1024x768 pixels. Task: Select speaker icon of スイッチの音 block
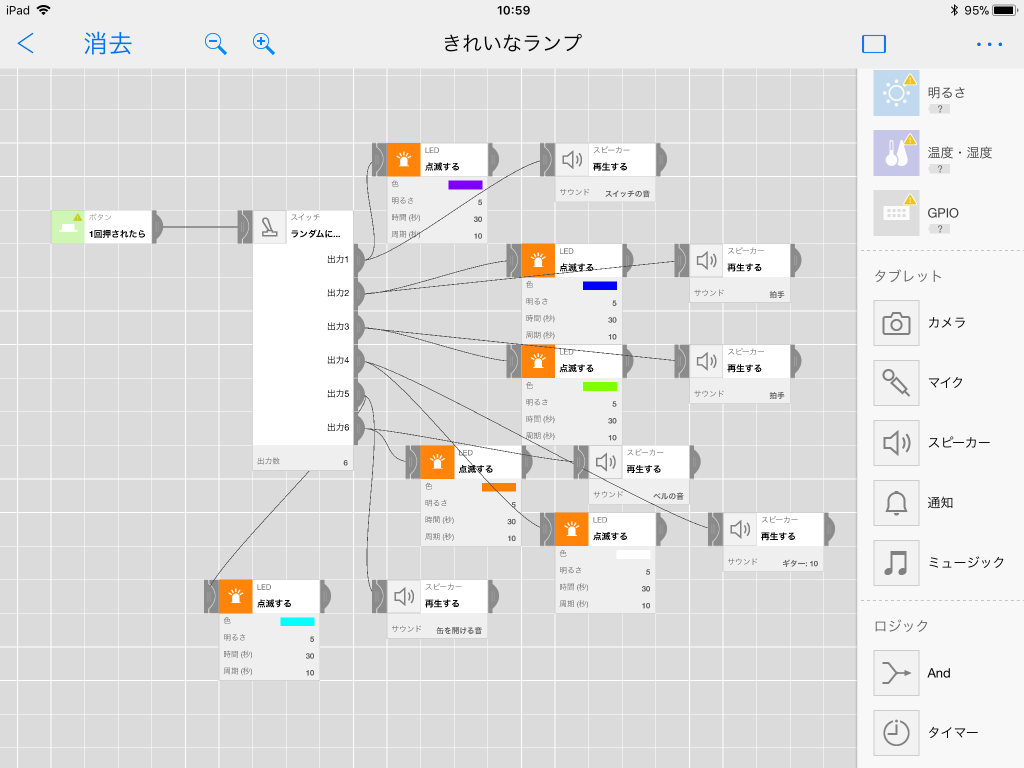click(x=572, y=159)
